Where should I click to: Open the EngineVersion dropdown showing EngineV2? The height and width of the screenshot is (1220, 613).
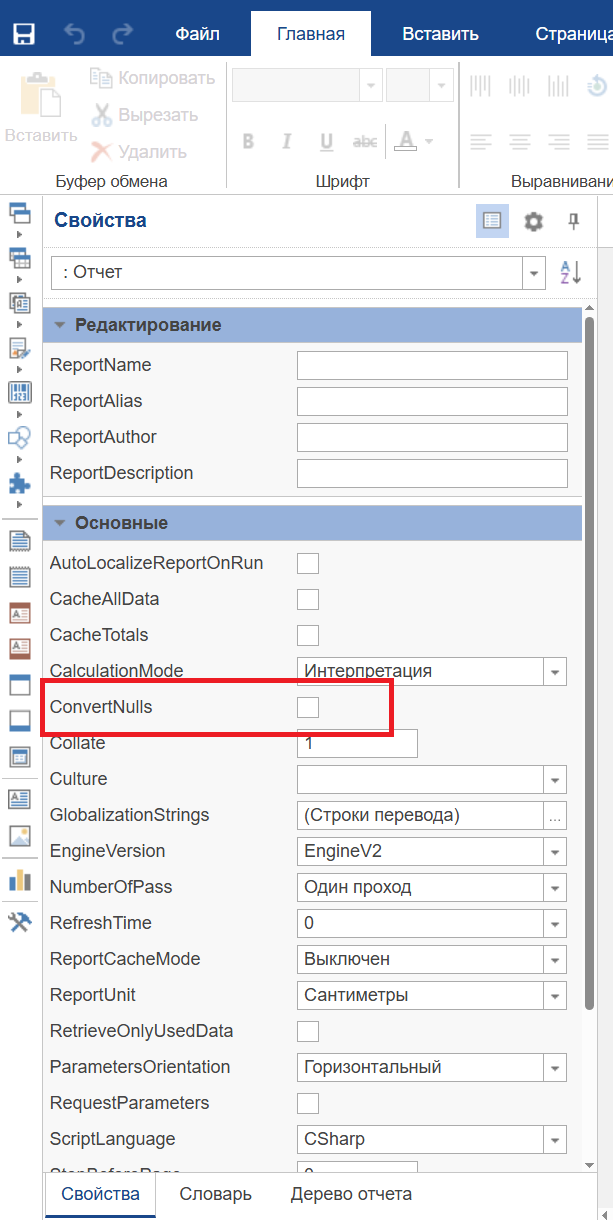(555, 851)
